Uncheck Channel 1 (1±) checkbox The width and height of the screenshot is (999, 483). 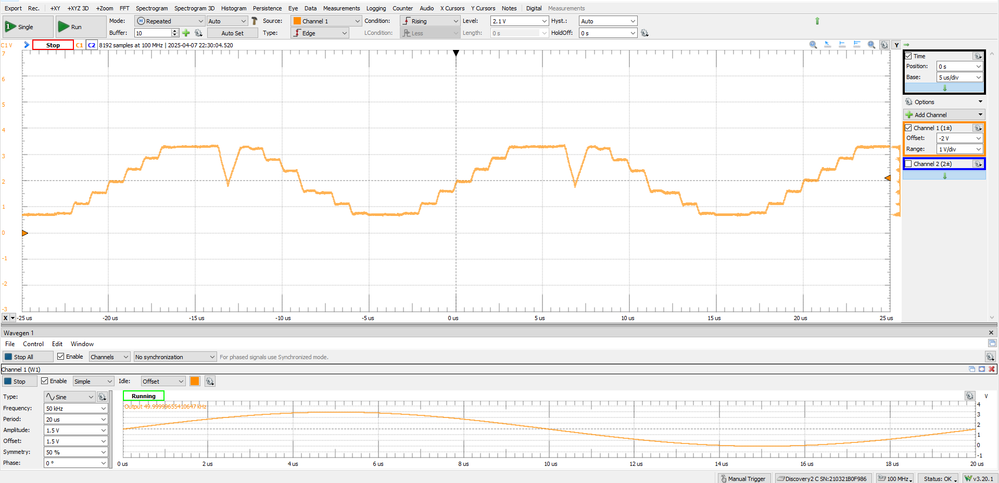pyautogui.click(x=909, y=128)
